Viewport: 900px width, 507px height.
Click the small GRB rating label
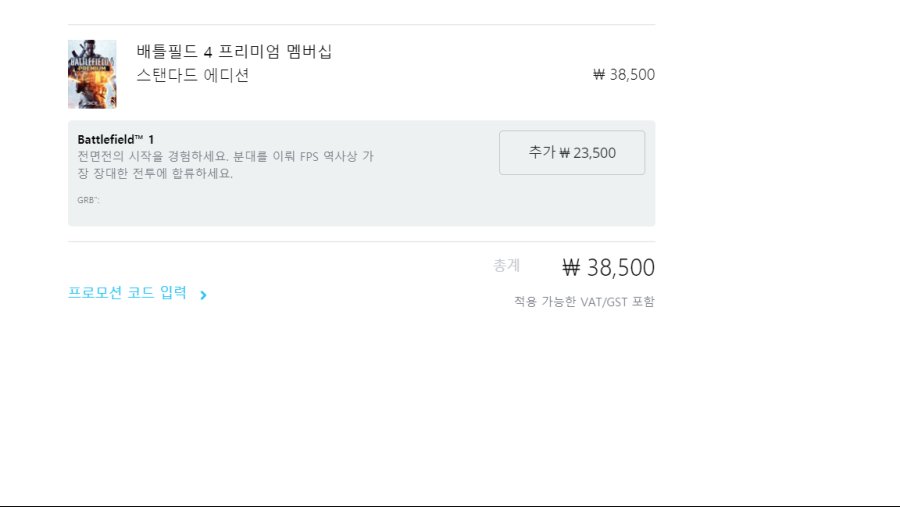88,200
